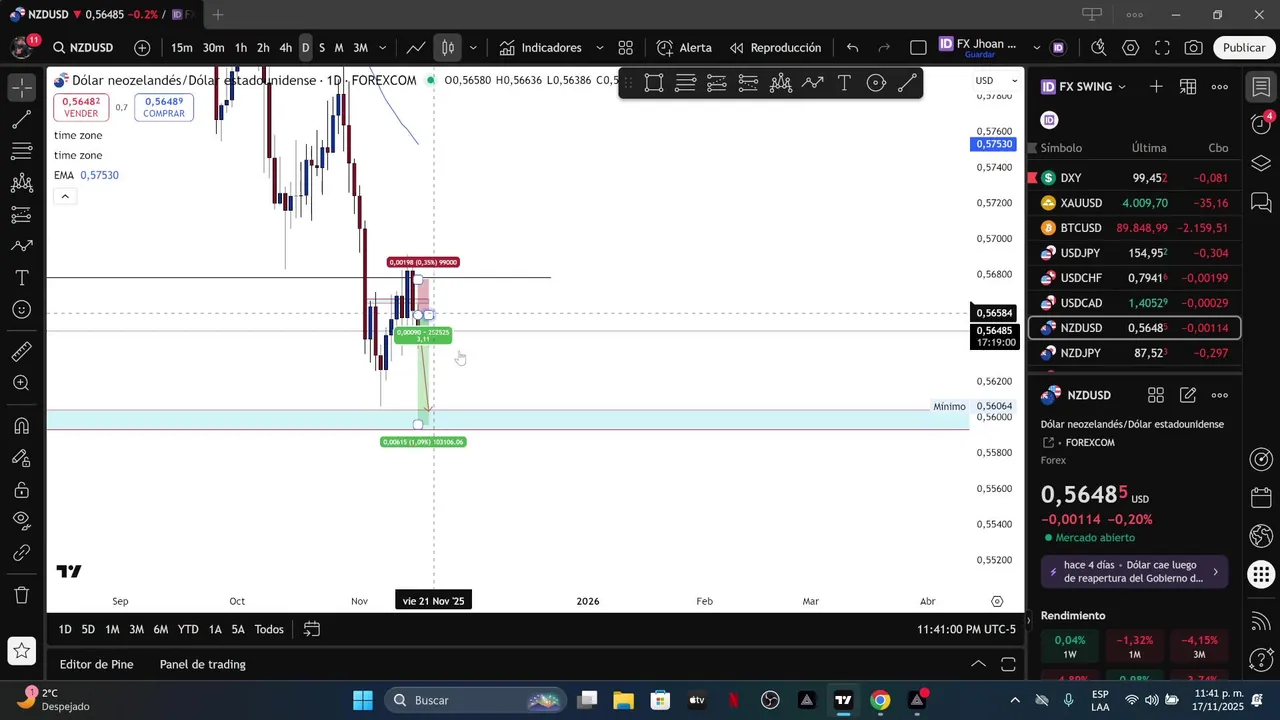Click the zoom in magnifier tool
The height and width of the screenshot is (720, 1280).
pos(21,383)
